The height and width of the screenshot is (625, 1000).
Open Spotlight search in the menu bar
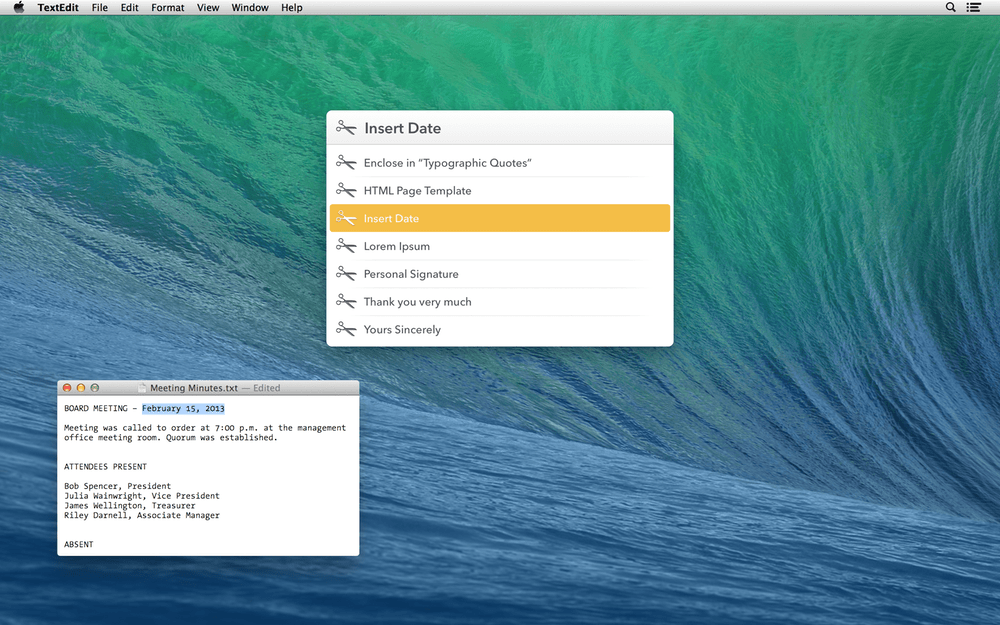pyautogui.click(x=950, y=8)
